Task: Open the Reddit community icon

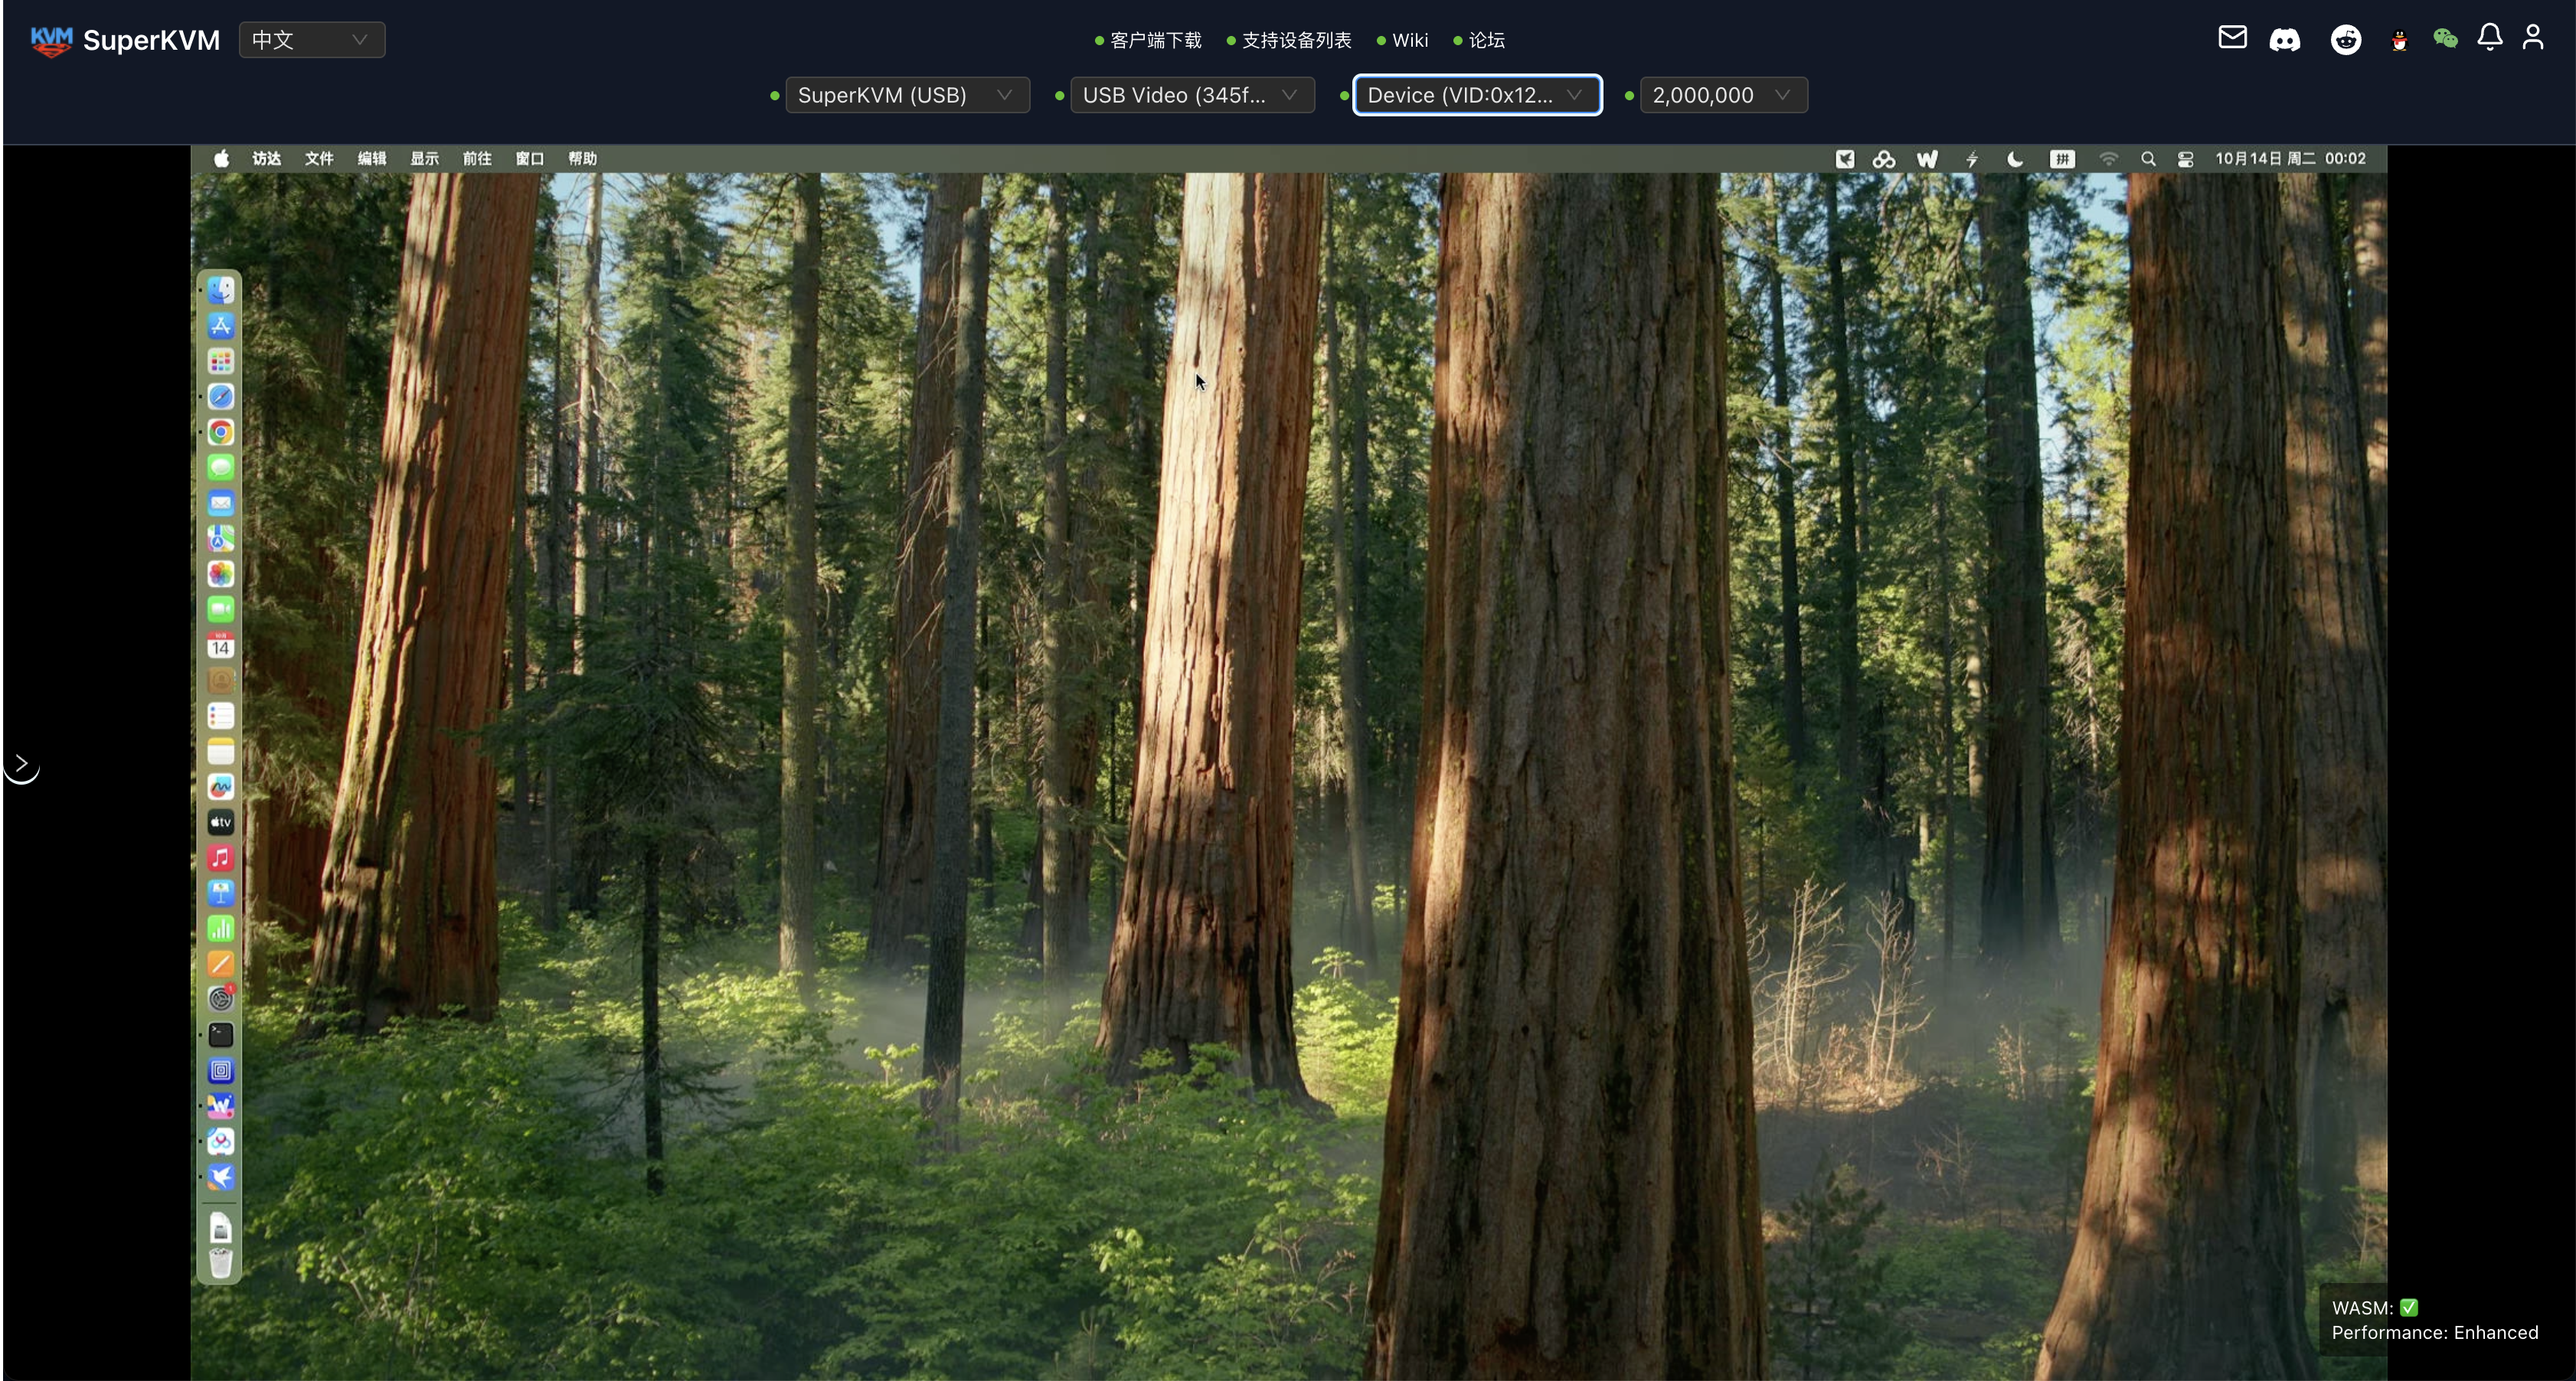Action: coord(2345,40)
